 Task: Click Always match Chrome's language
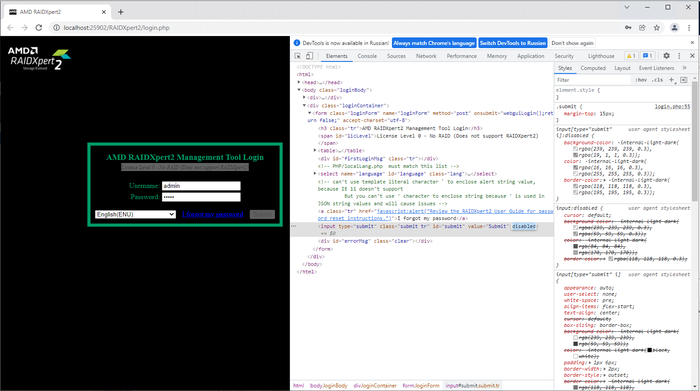tap(434, 43)
